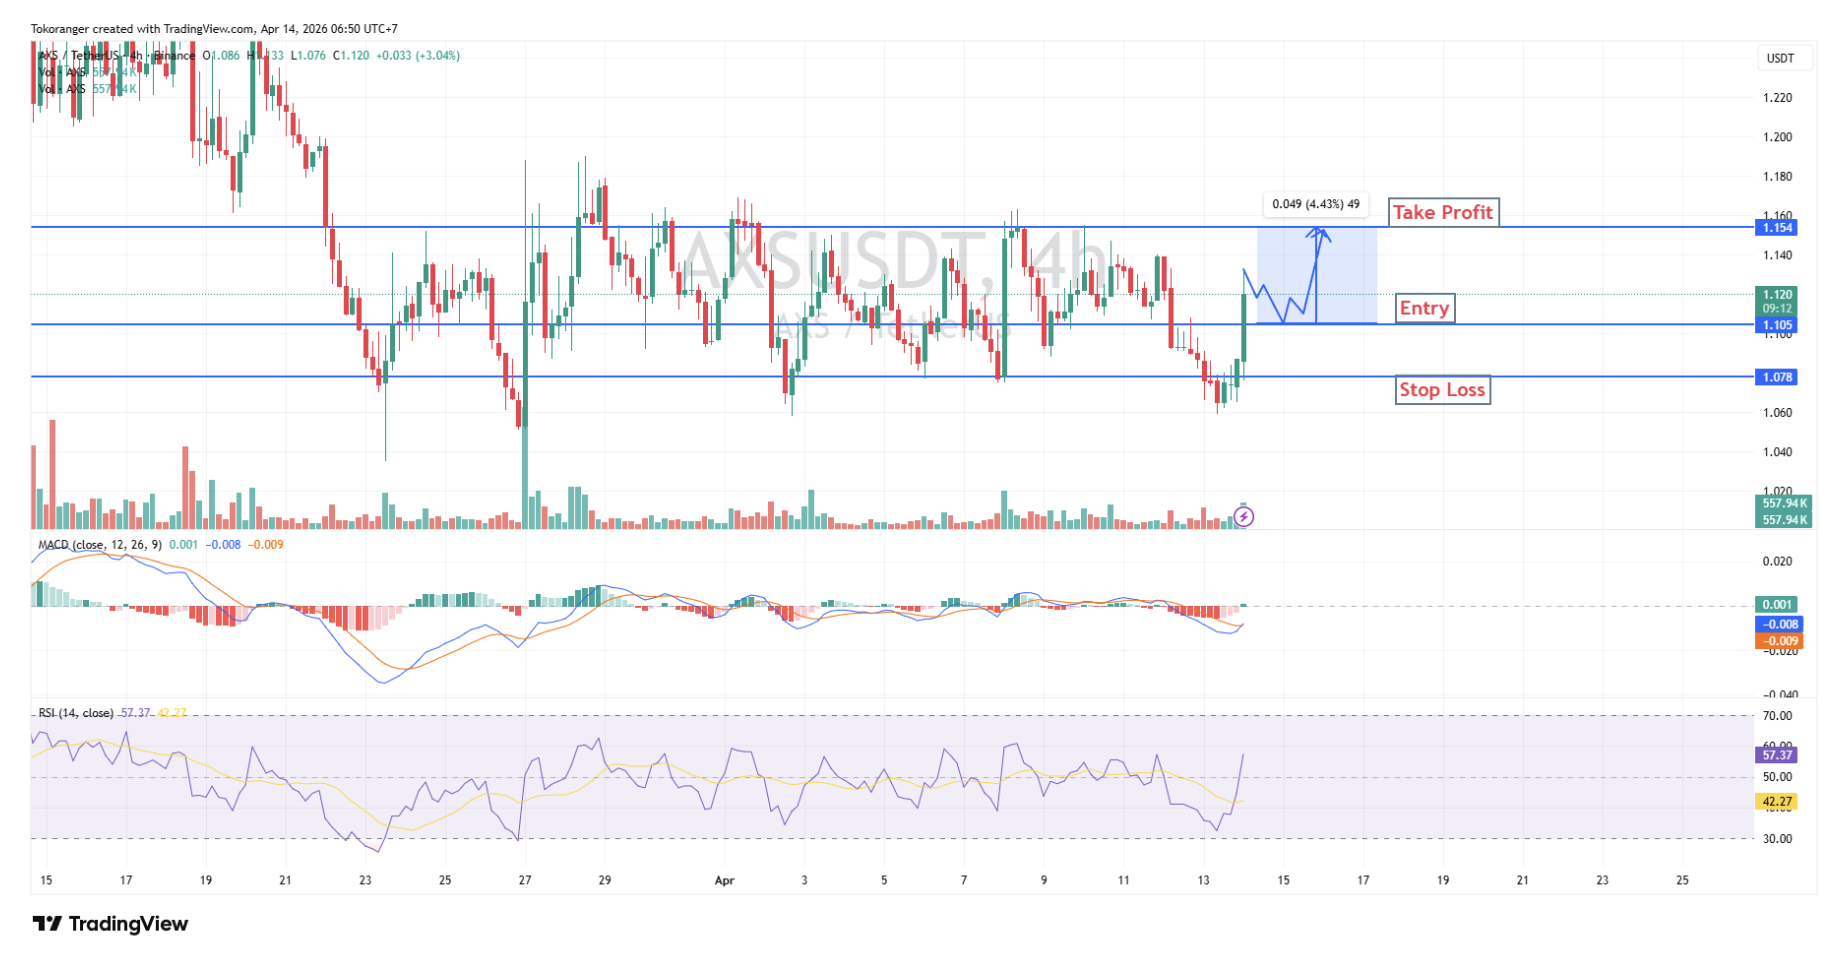1828x968 pixels.
Task: Click the 1.105 entry price tag
Action: coord(1776,325)
